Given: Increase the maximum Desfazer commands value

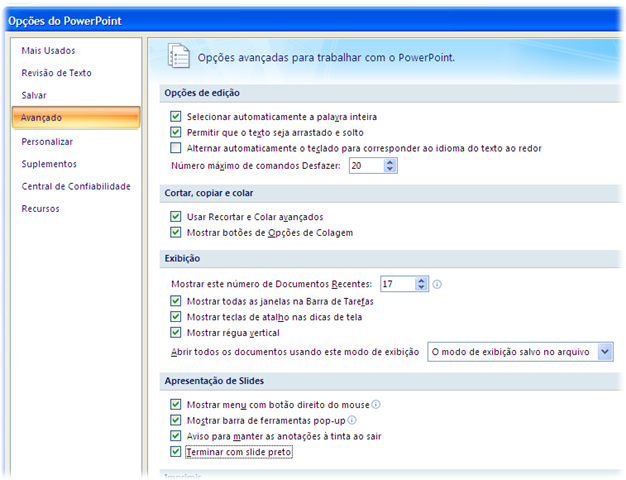Looking at the screenshot, I should pos(390,162).
